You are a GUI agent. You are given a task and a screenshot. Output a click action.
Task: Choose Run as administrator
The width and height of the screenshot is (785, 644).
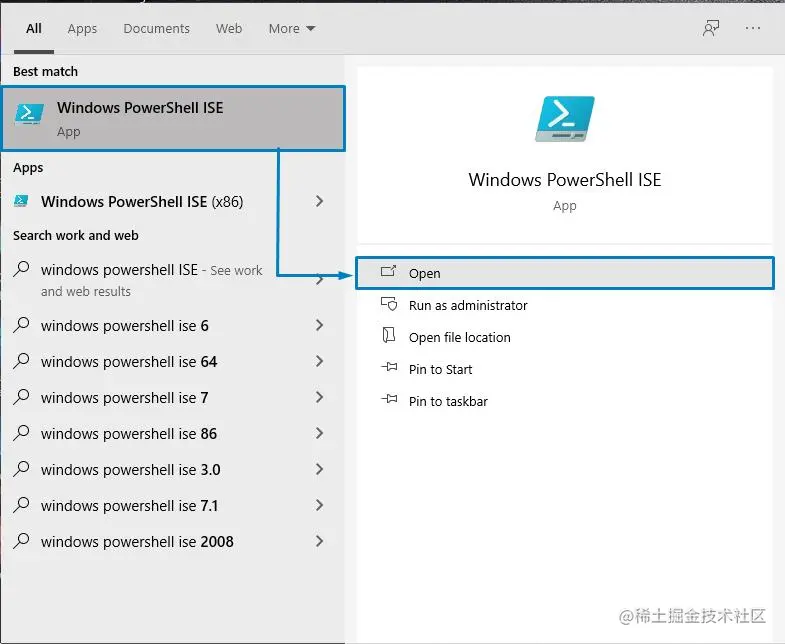[565, 305]
